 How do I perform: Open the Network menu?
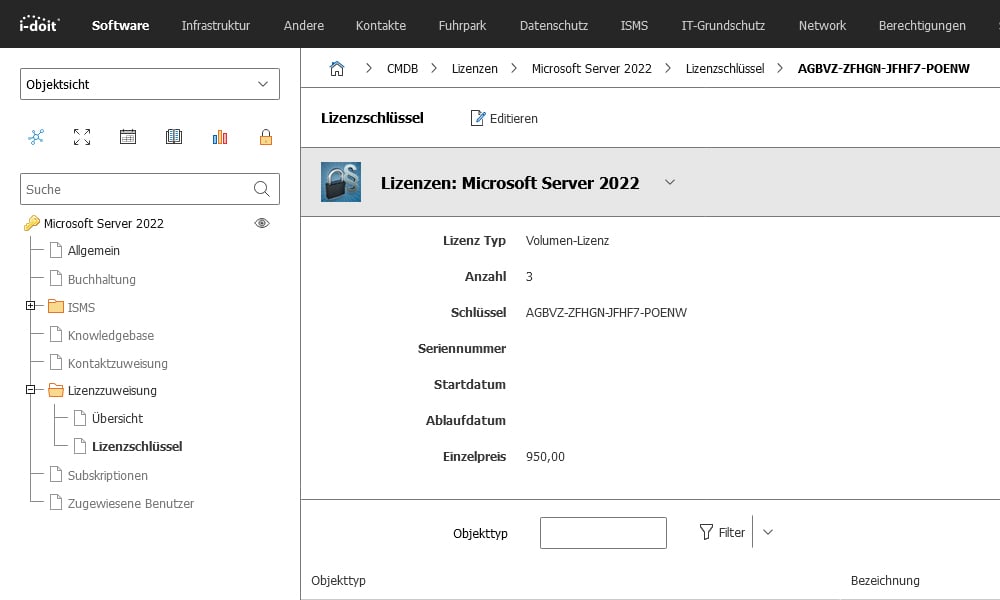point(822,26)
